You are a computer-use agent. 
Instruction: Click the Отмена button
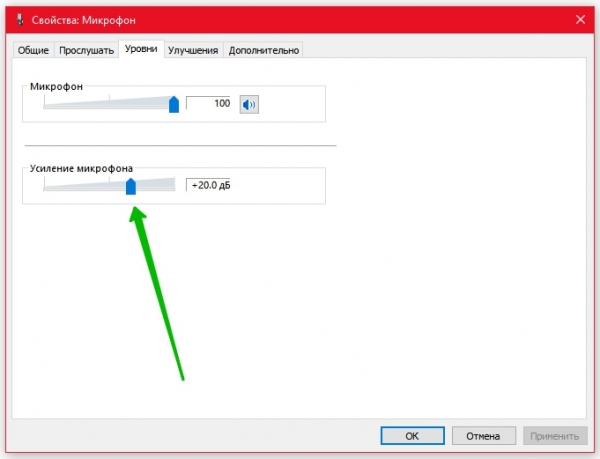483,436
